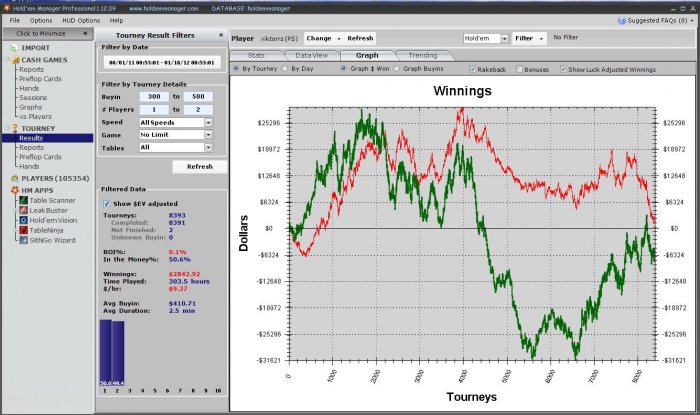Screen dimensions: 700x415
Task: Collapse sidebar with Click to Minimize arrow
Action: pos(85,33)
